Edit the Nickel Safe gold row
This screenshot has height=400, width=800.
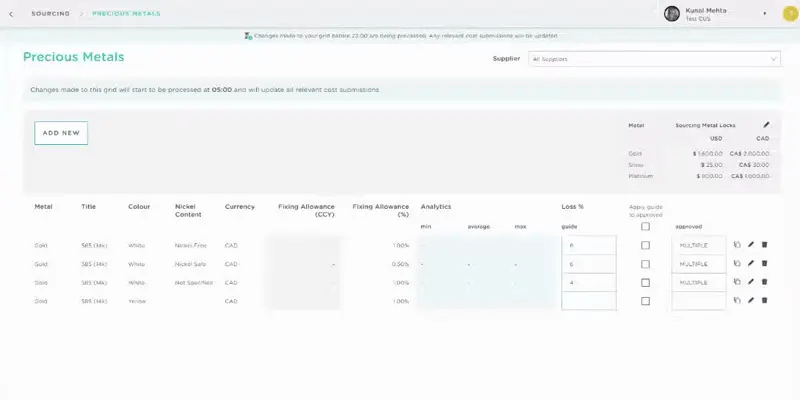(751, 264)
